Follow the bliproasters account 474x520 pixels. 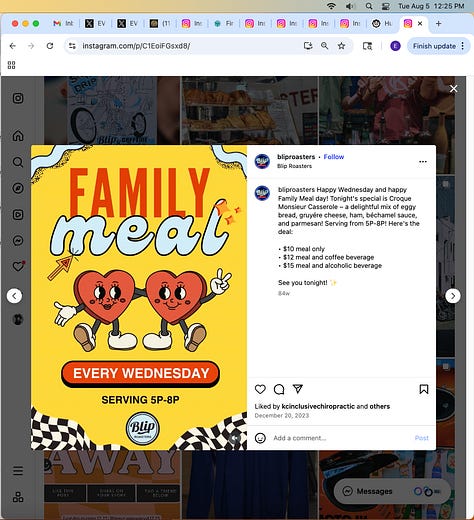334,157
